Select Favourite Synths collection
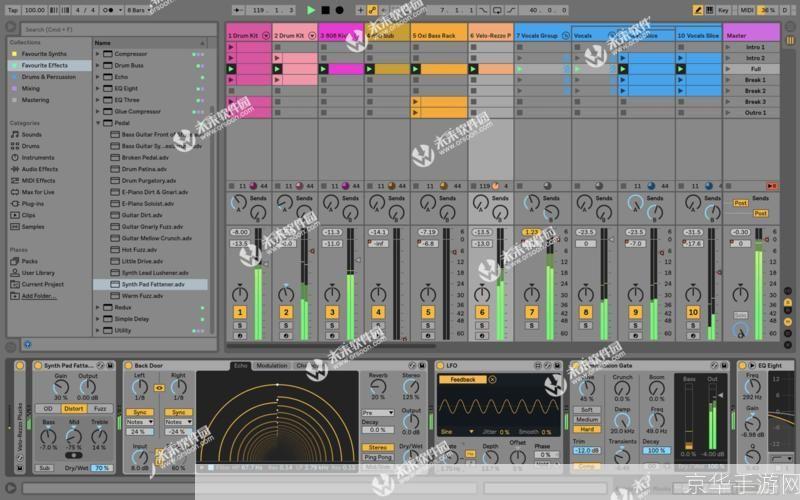Image resolution: width=800 pixels, height=500 pixels. 44,54
